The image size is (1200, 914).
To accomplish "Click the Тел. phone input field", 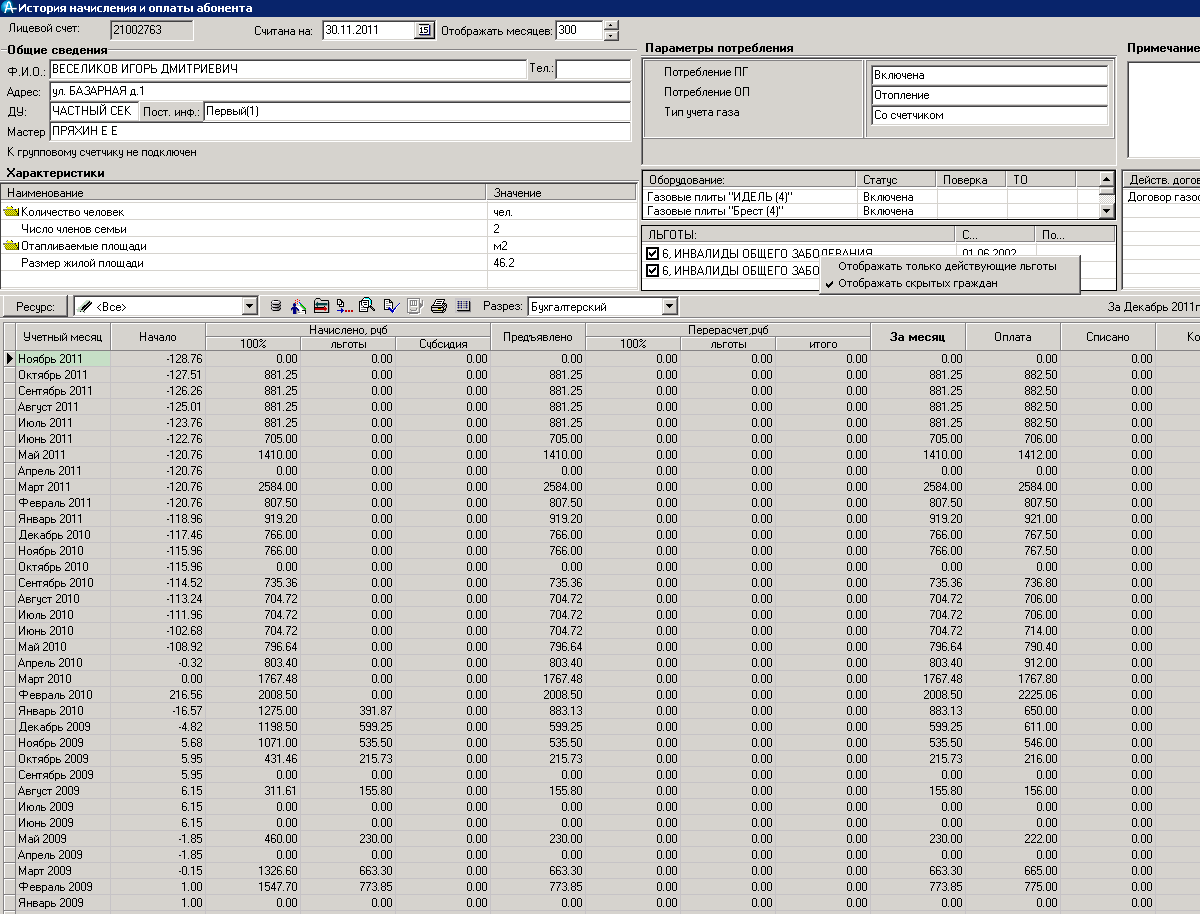I will click(592, 69).
